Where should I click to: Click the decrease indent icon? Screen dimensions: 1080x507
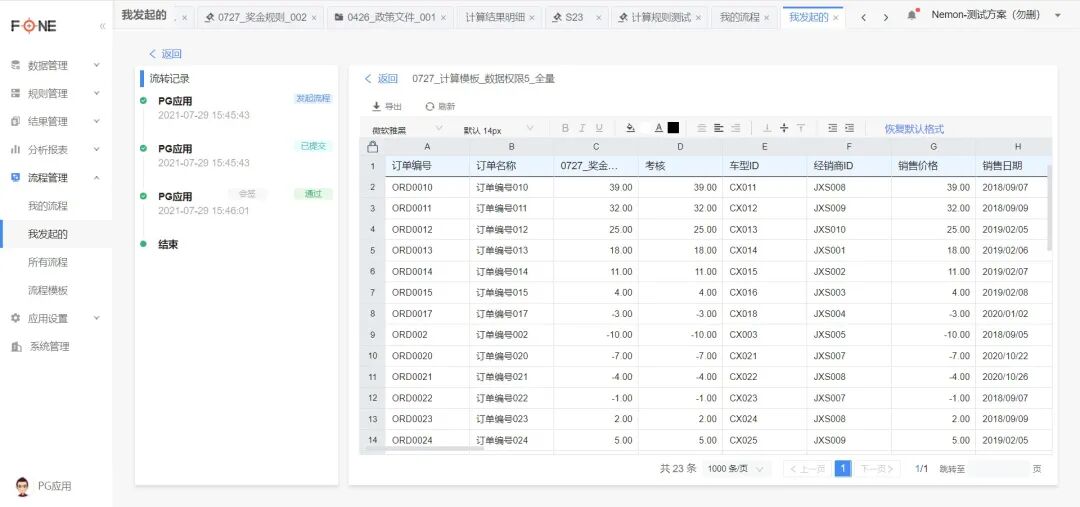click(x=833, y=128)
